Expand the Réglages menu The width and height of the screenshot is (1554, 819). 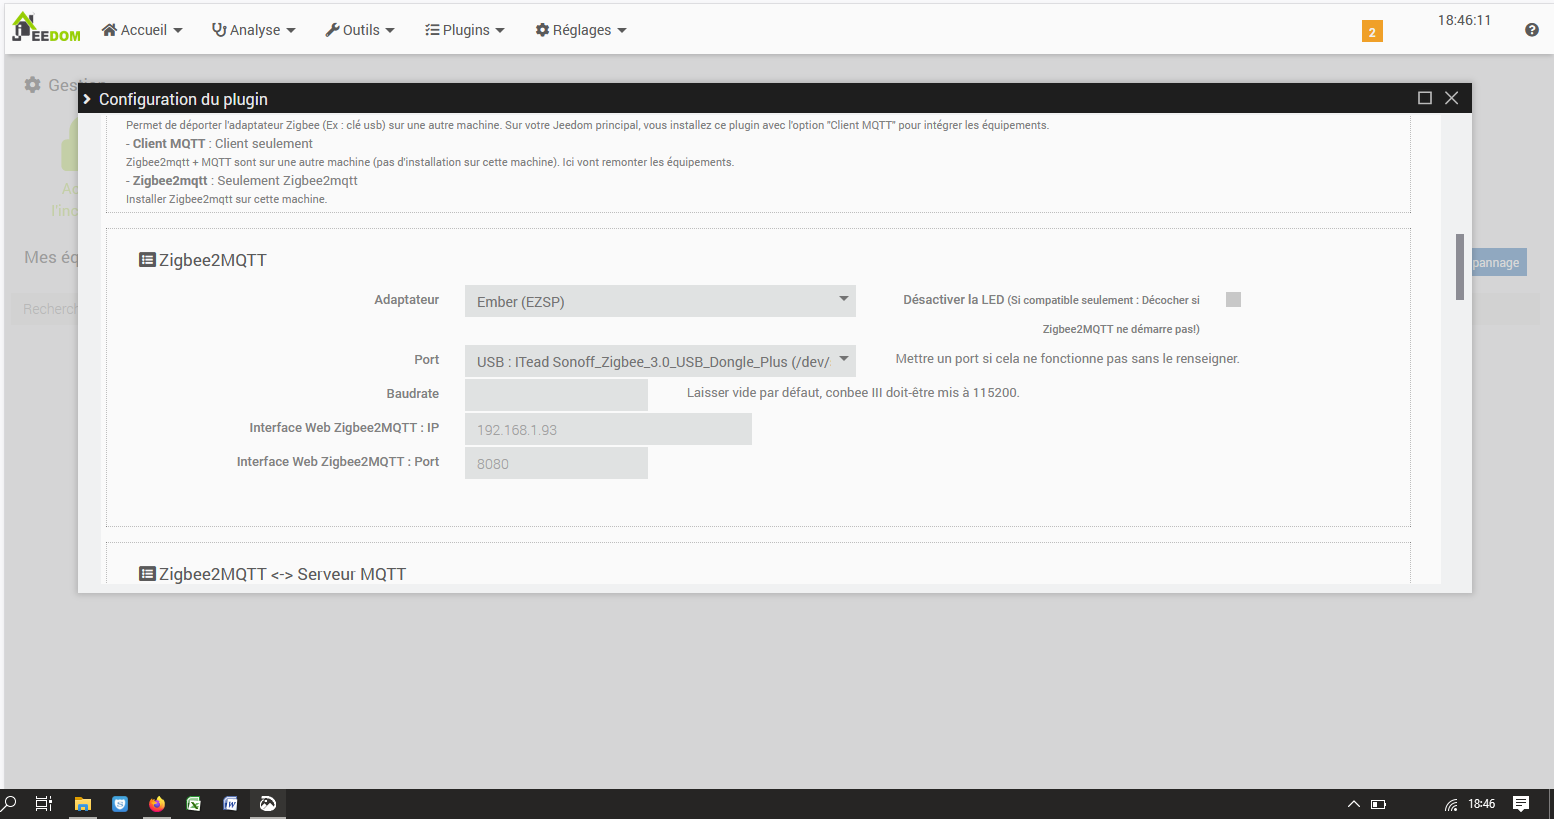pos(581,30)
